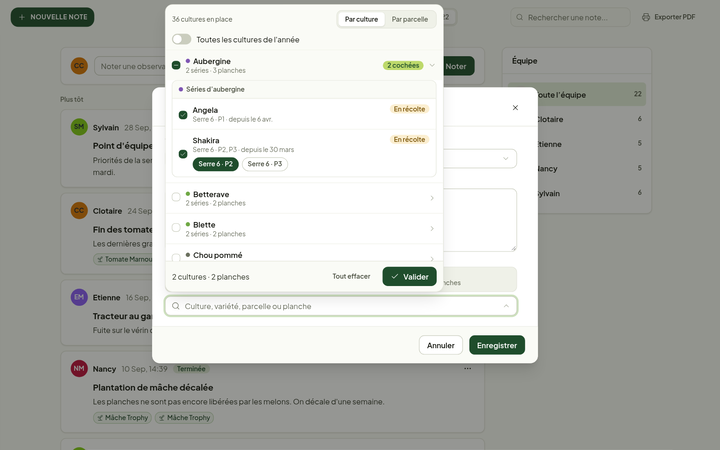Click the second Mâche Trophy tag
Image resolution: width=720 pixels, height=450 pixels.
click(184, 418)
